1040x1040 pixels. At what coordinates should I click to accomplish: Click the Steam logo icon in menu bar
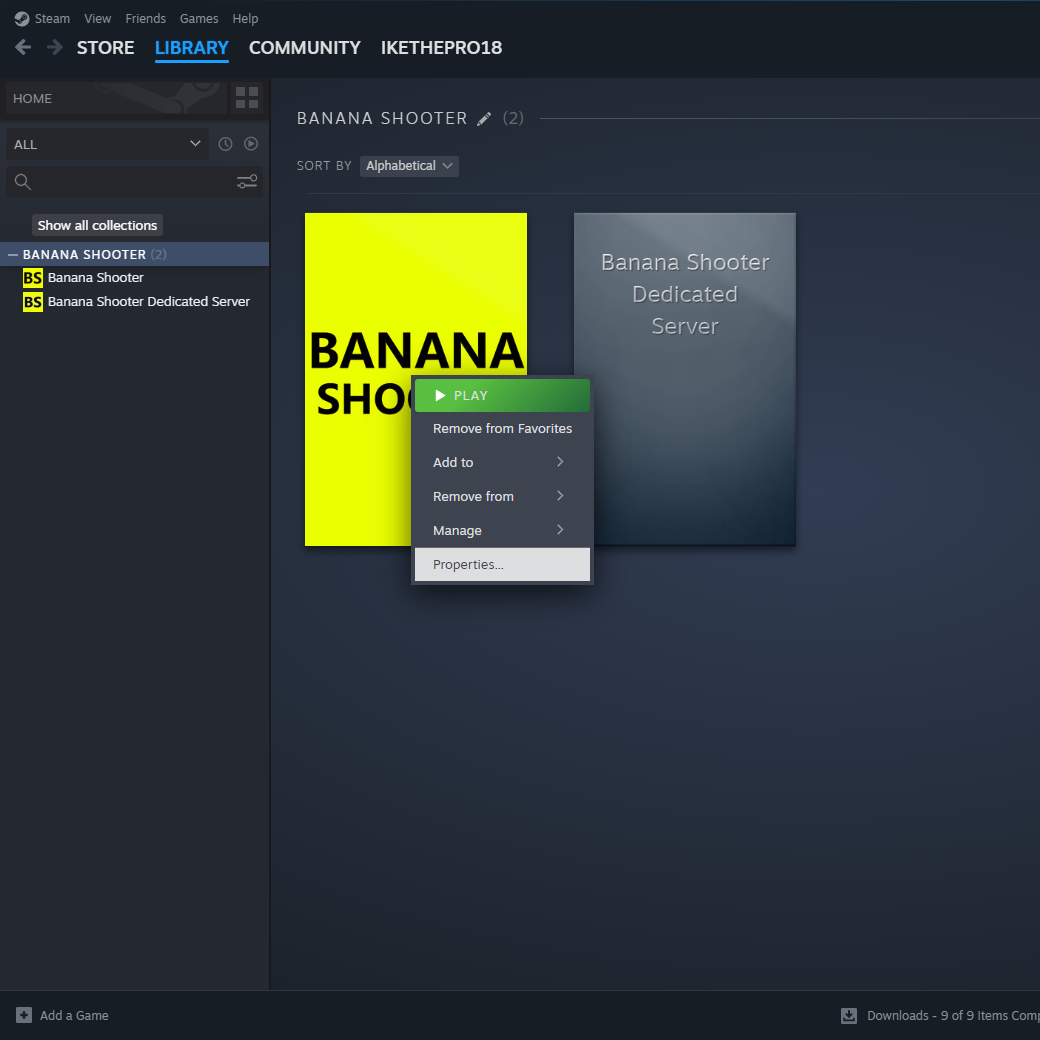(22, 19)
